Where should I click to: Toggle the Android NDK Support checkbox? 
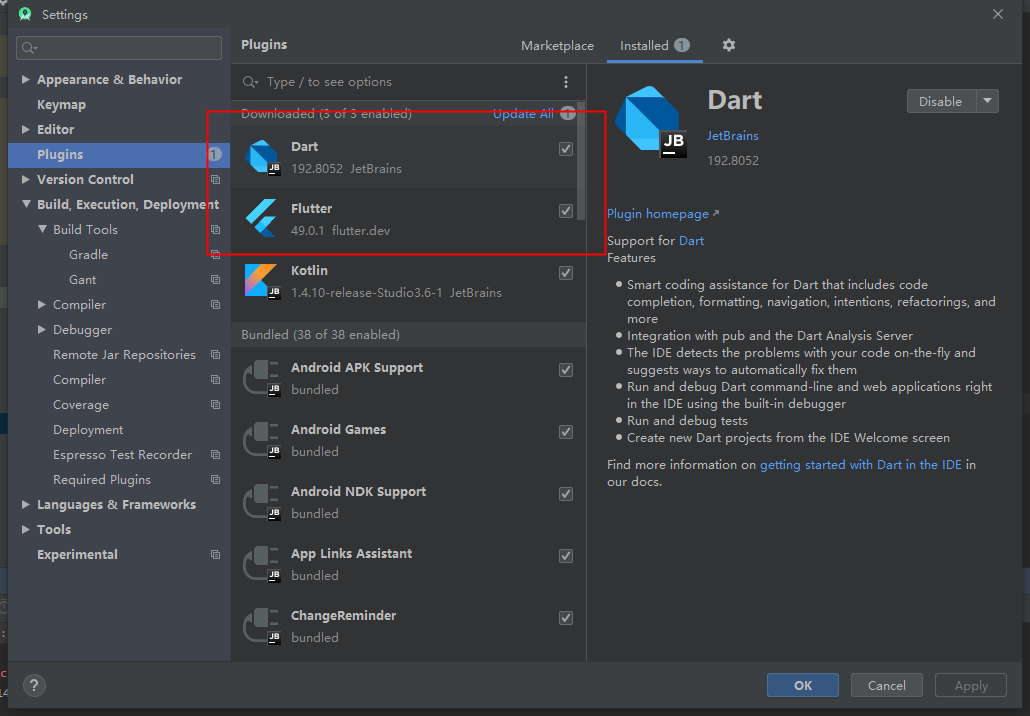tap(566, 494)
